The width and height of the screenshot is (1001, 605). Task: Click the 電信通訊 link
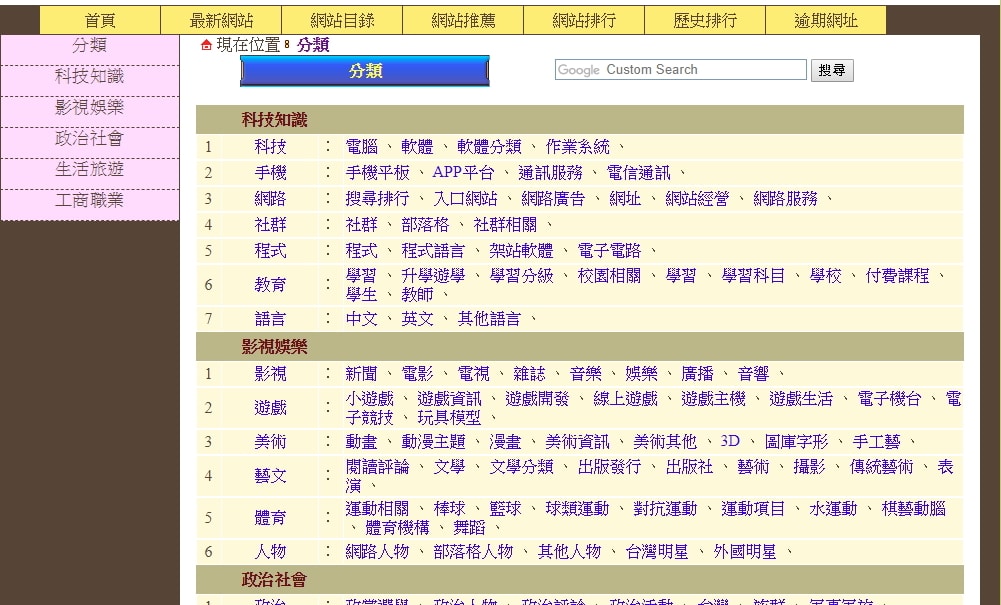(638, 173)
